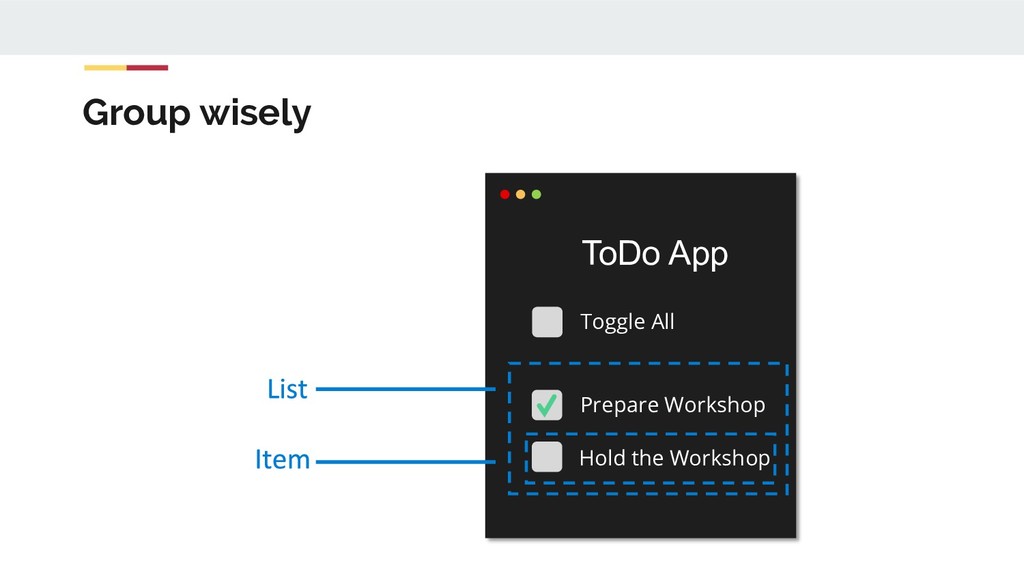Click the red segment of accent bar

pos(147,68)
